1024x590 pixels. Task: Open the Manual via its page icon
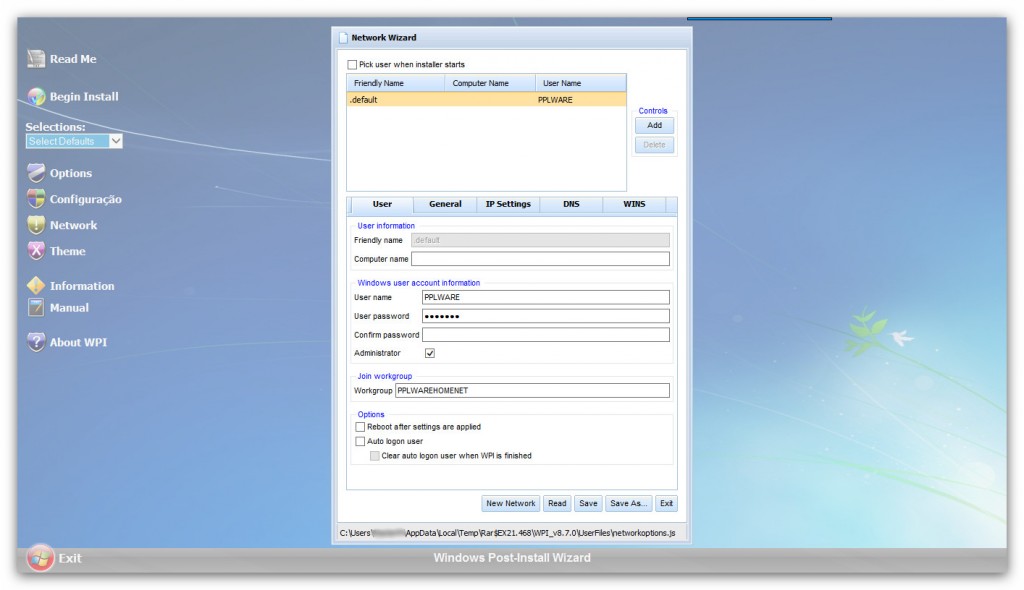[x=35, y=308]
